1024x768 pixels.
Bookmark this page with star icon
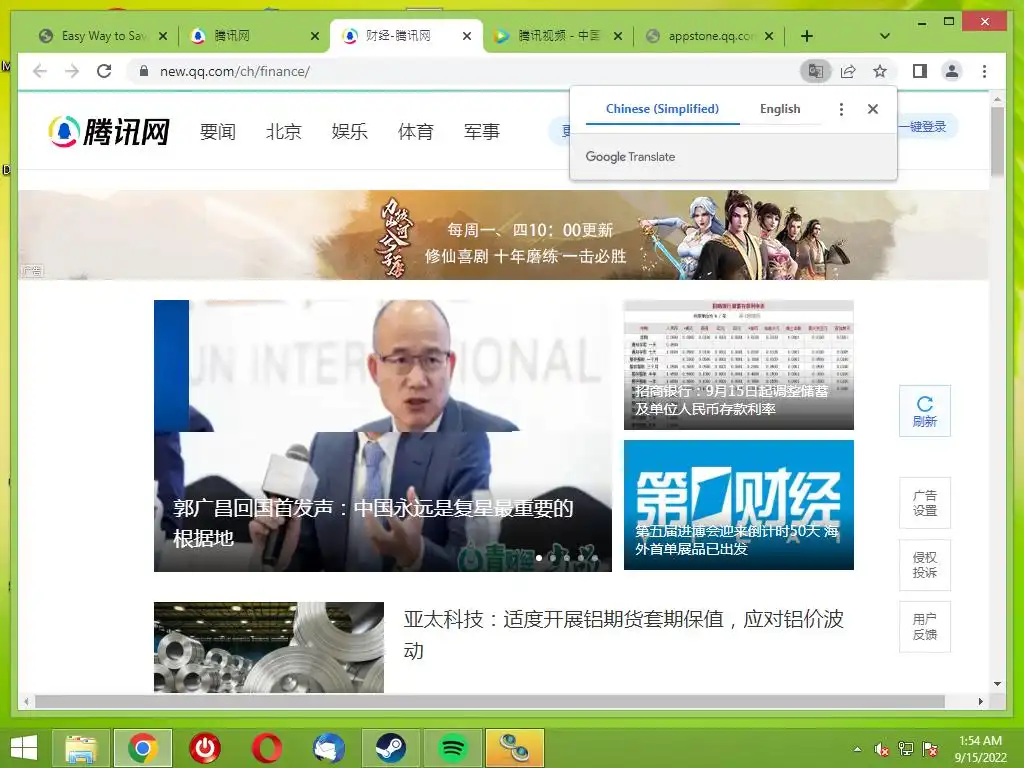880,71
